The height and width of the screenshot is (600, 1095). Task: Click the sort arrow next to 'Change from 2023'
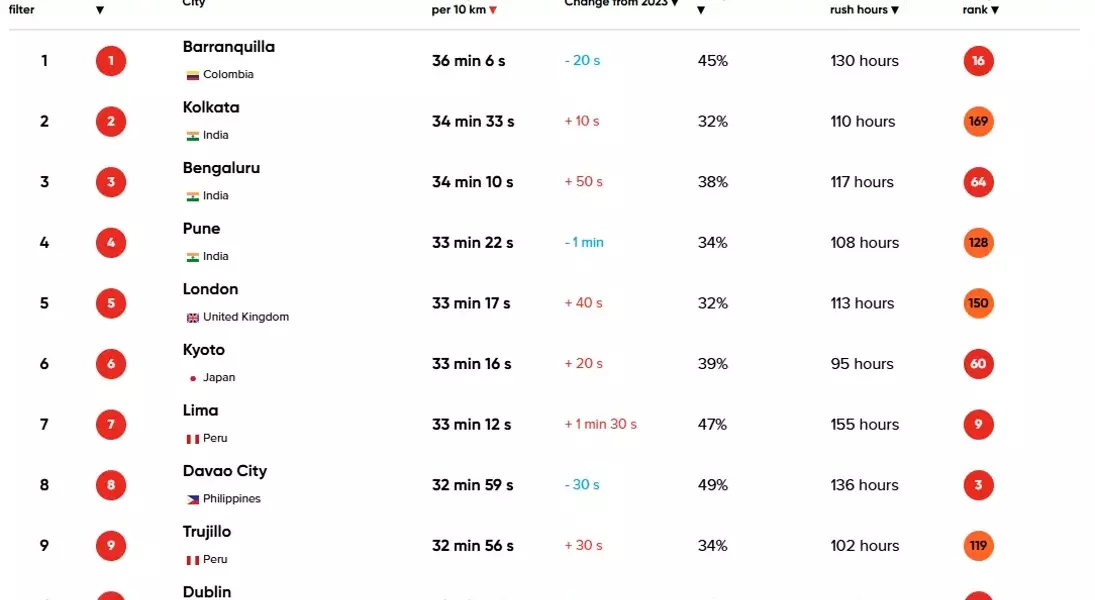click(x=675, y=4)
